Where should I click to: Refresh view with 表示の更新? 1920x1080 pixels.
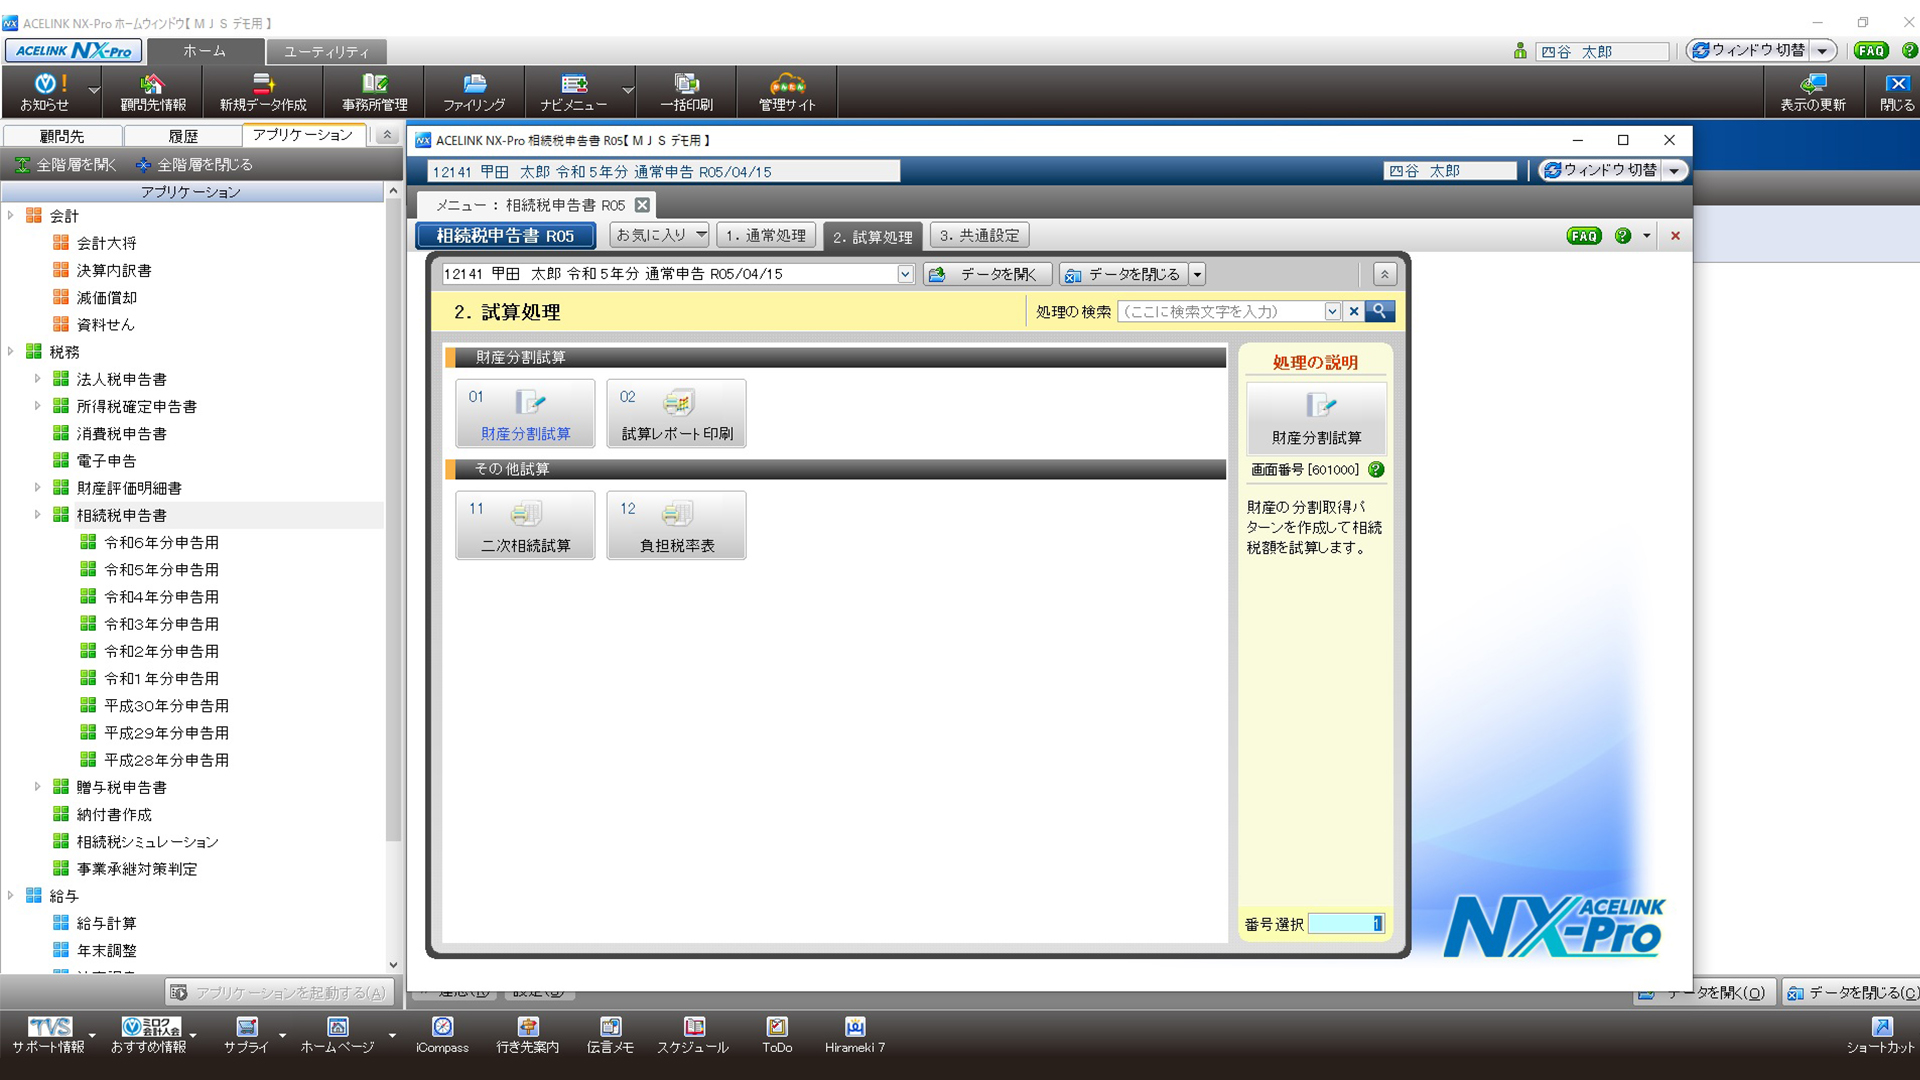[x=1812, y=92]
